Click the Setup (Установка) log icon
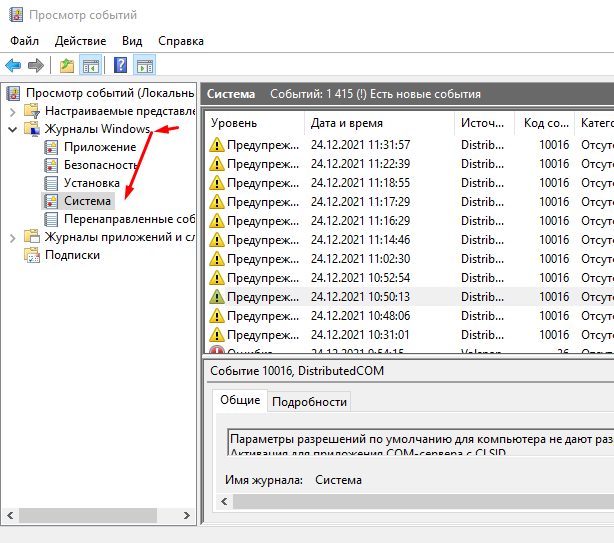This screenshot has height=543, width=614. pyautogui.click(x=51, y=183)
